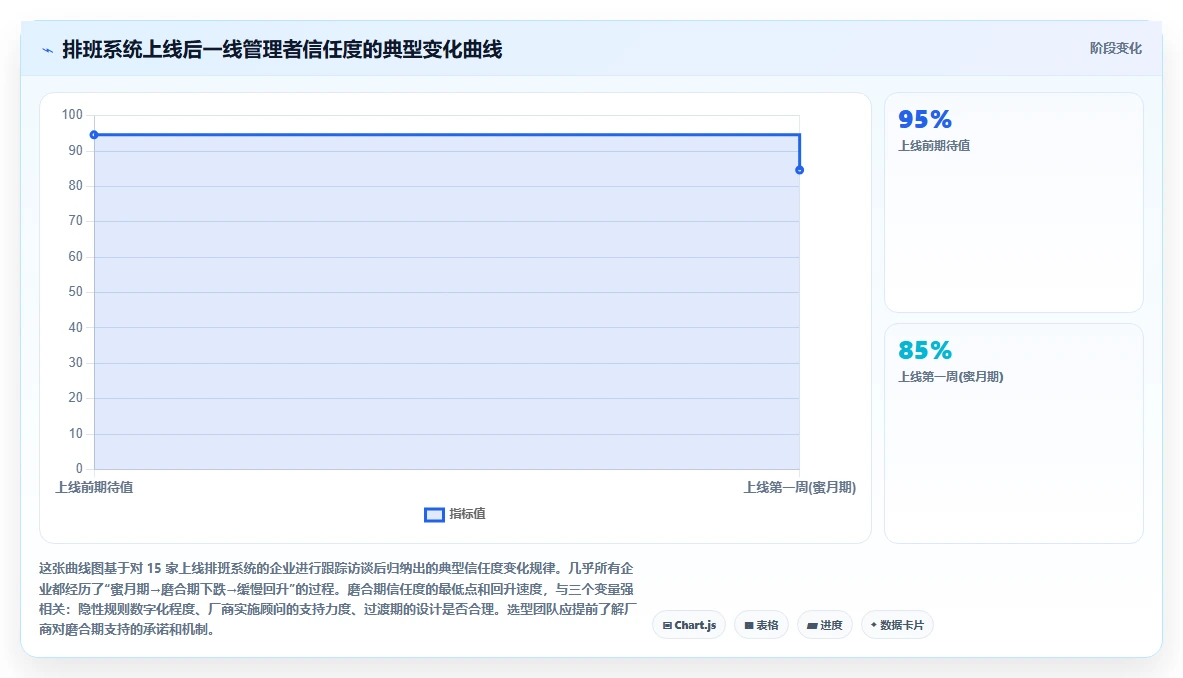This screenshot has height=678, width=1183.
Task: Click the Chart.js tag chip
Action: point(689,625)
